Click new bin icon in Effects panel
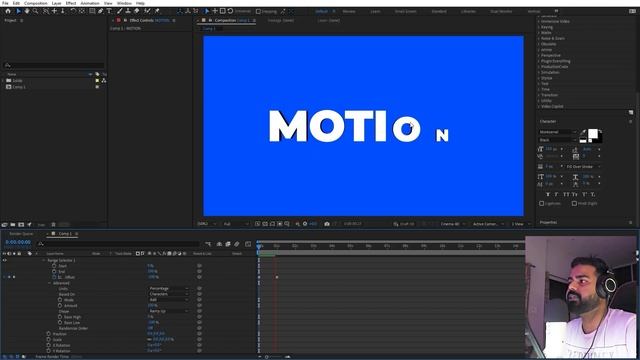The height and width of the screenshot is (360, 640). tap(631, 112)
